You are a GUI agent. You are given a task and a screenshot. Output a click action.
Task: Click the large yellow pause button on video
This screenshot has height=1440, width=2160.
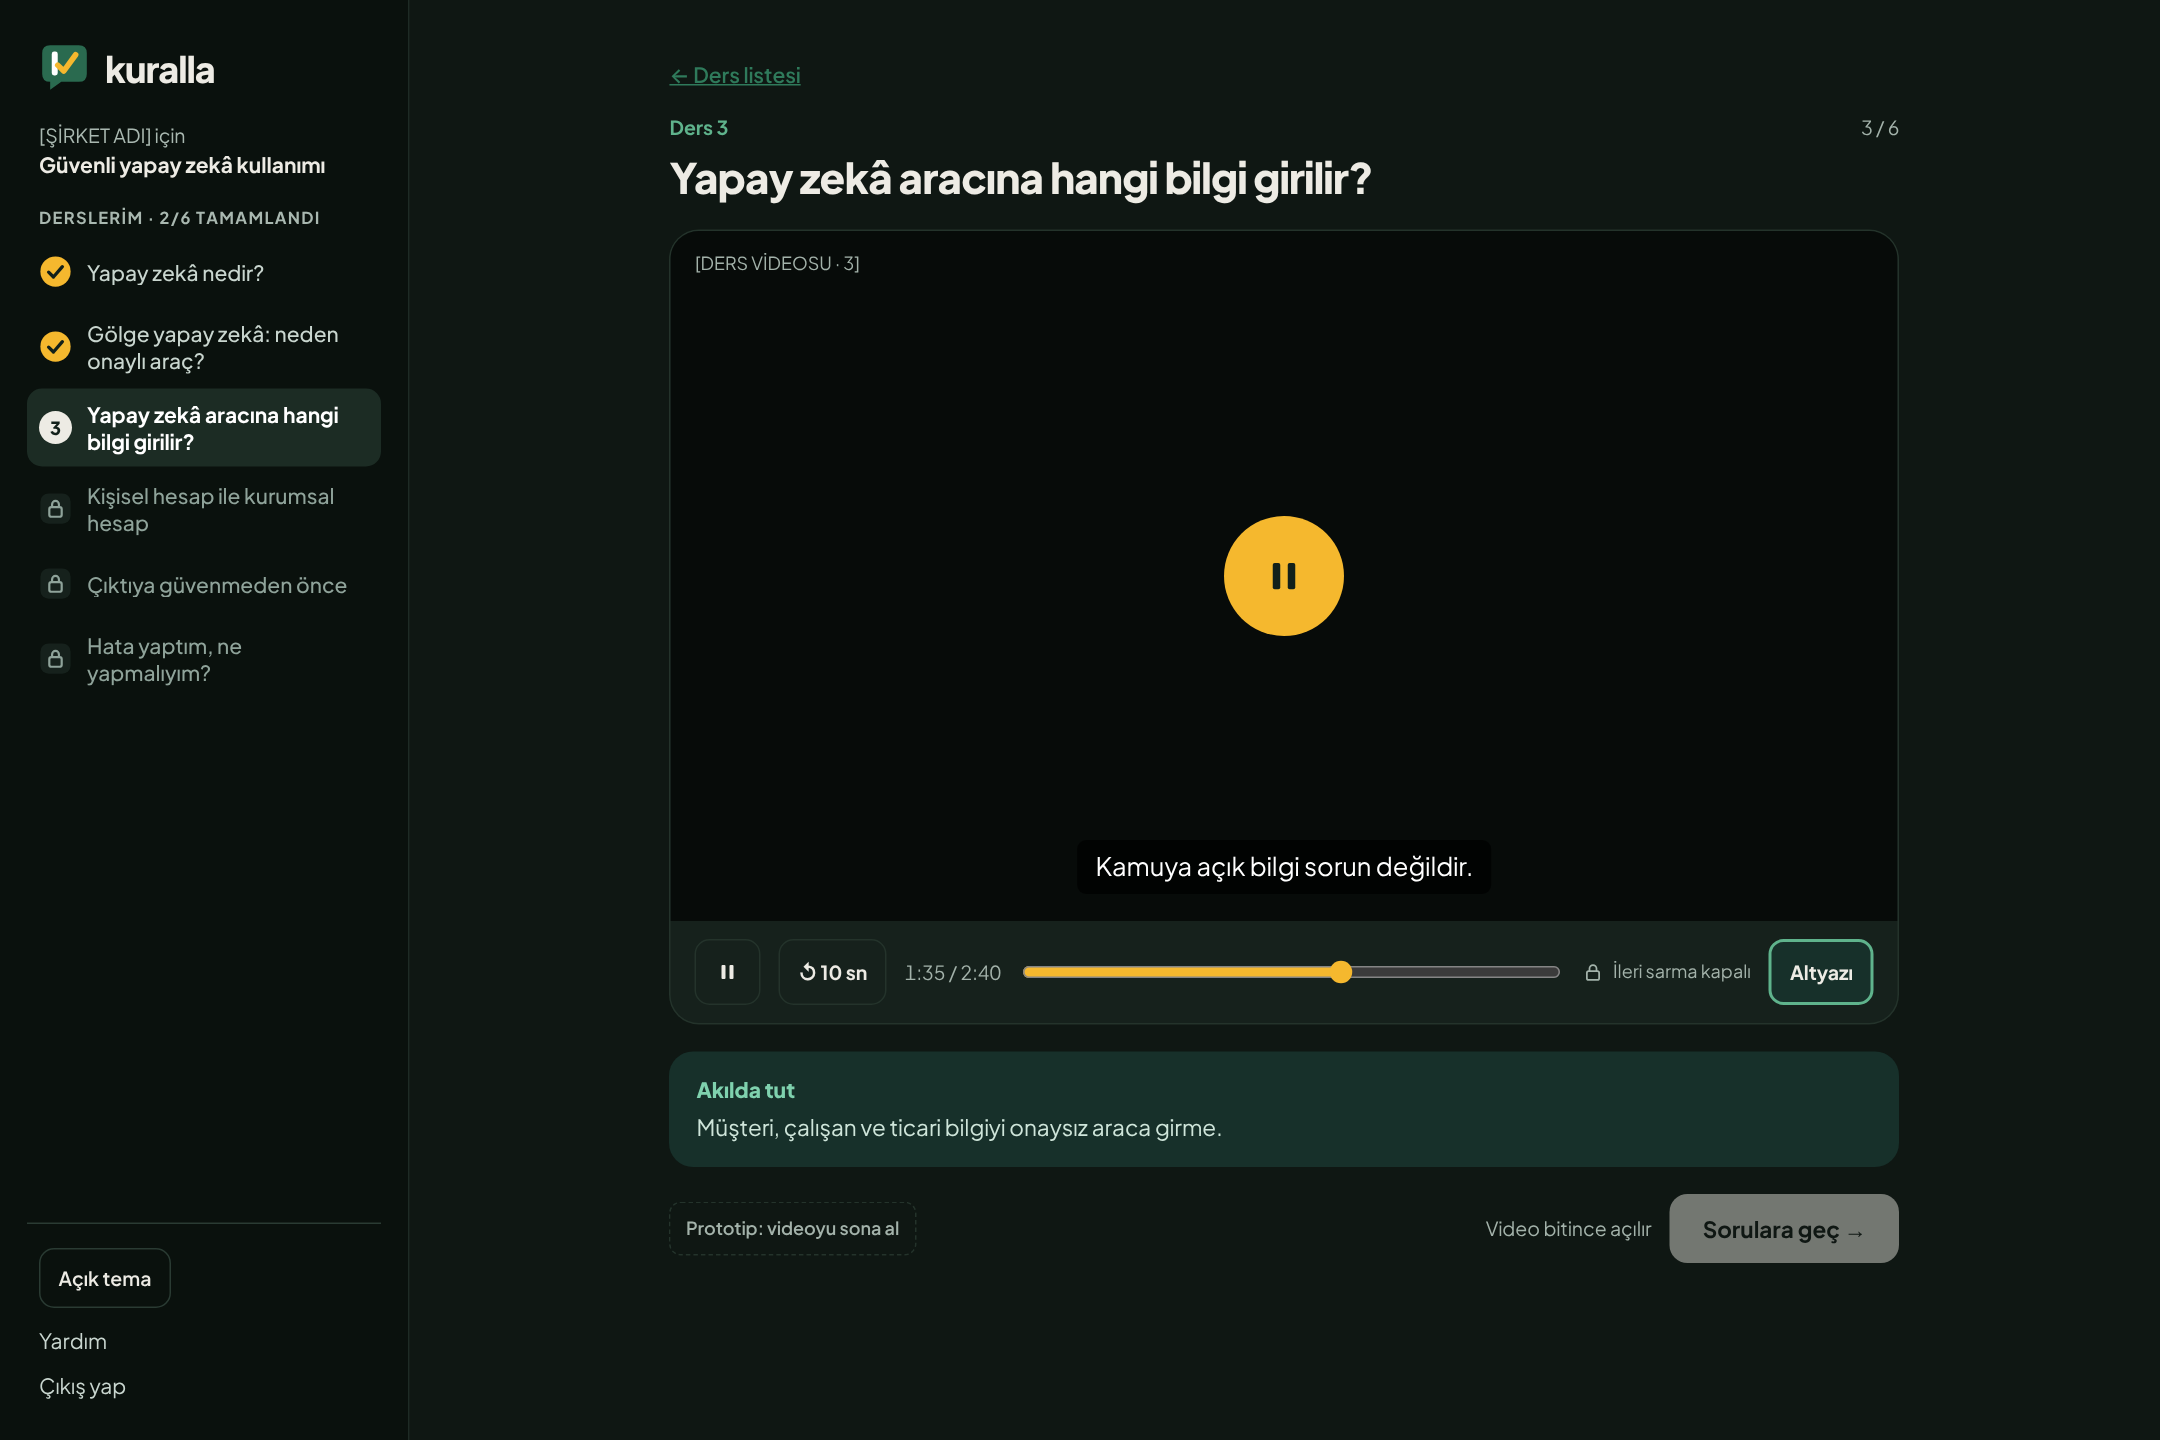[1283, 576]
